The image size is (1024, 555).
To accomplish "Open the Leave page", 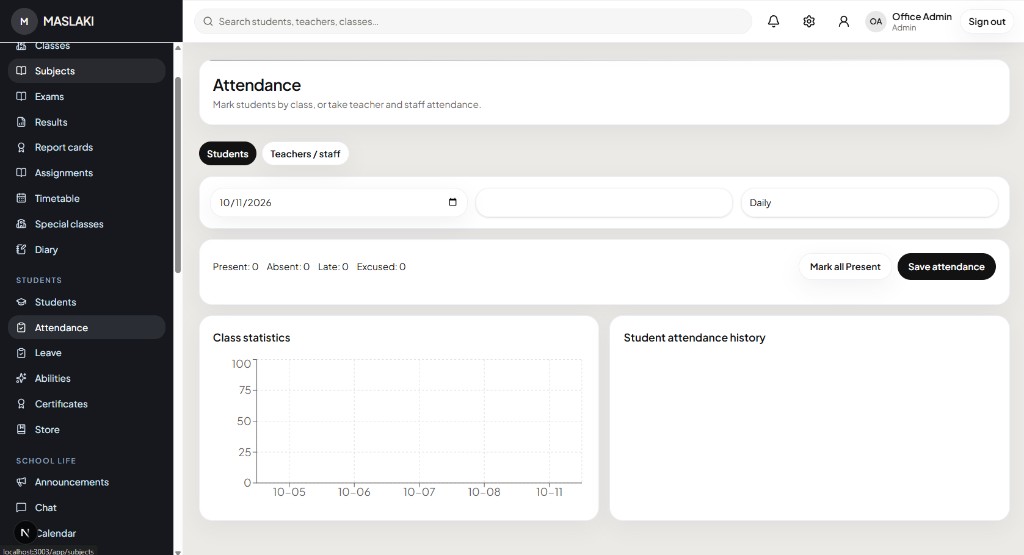I will click(x=86, y=353).
